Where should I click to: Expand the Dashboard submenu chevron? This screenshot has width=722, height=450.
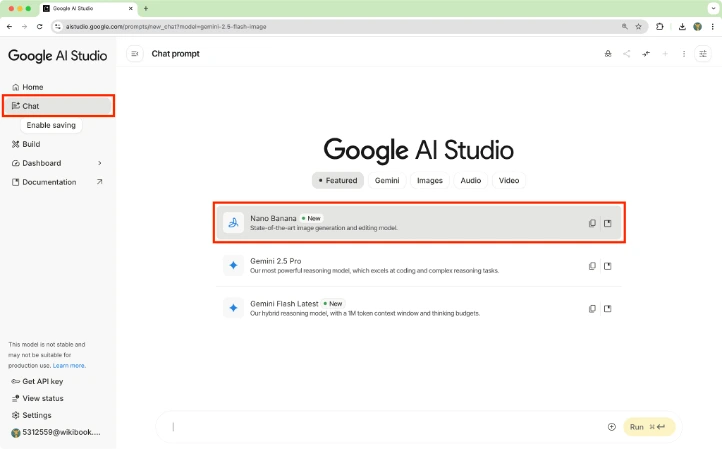coord(100,163)
